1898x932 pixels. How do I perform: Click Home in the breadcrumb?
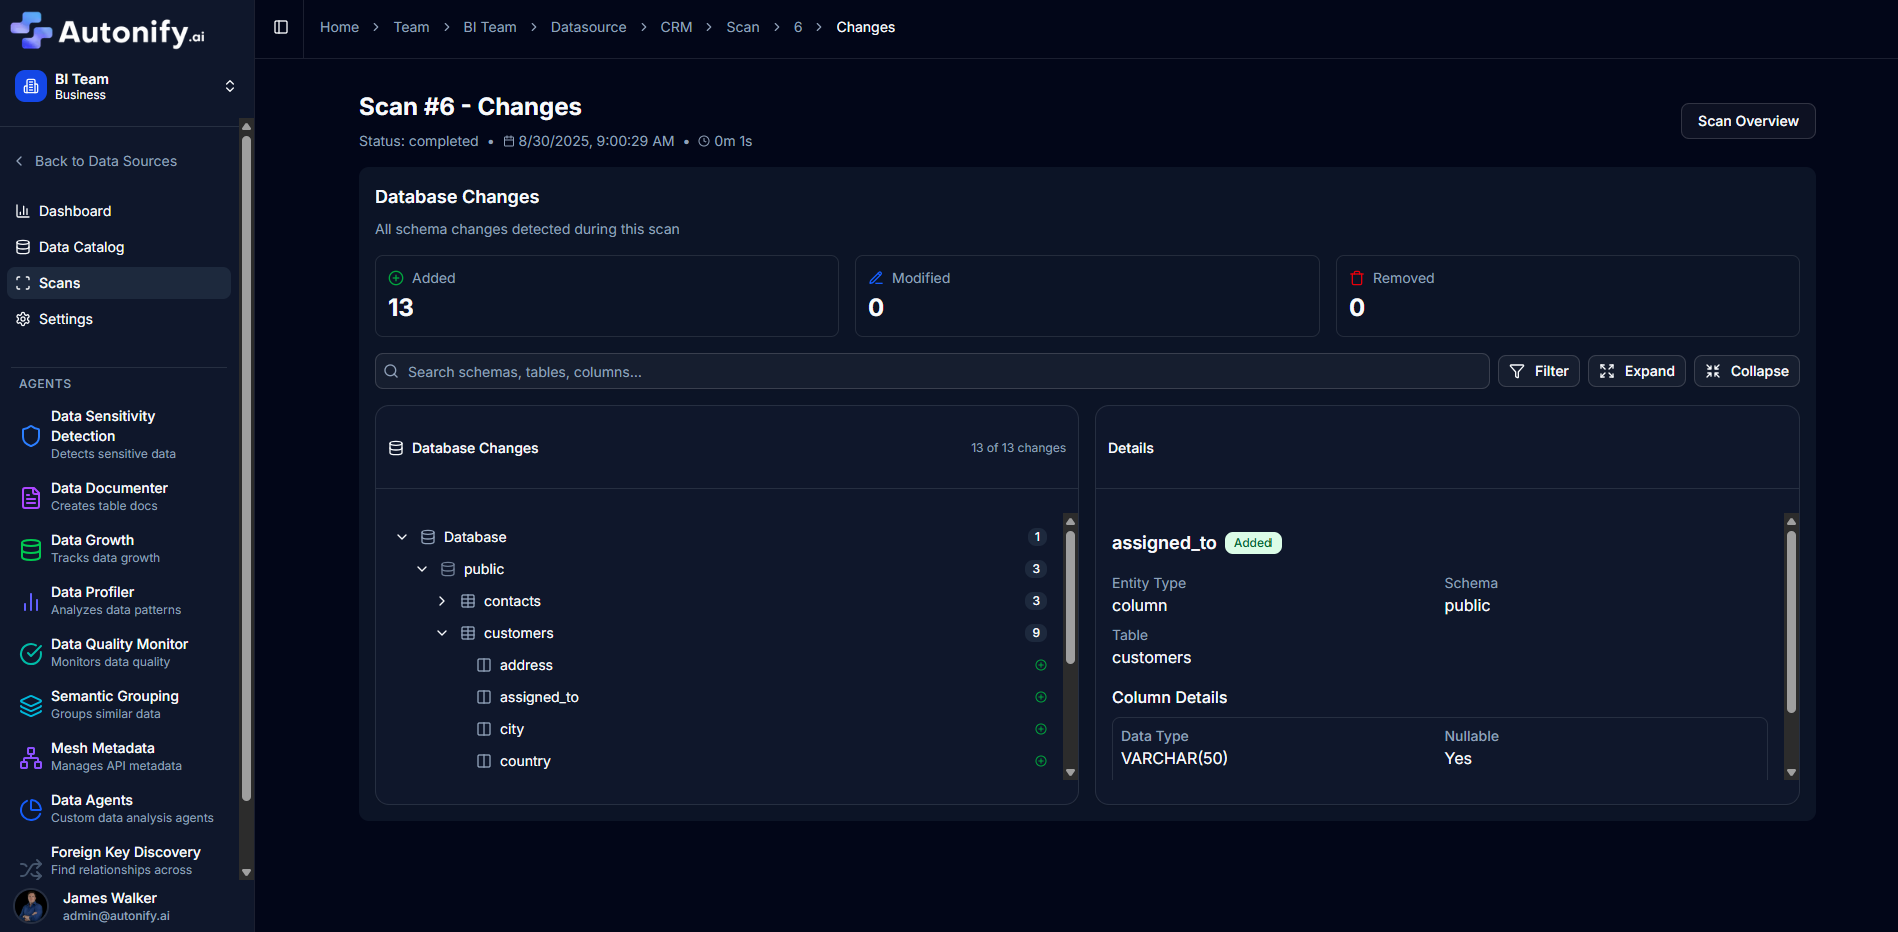pos(339,27)
